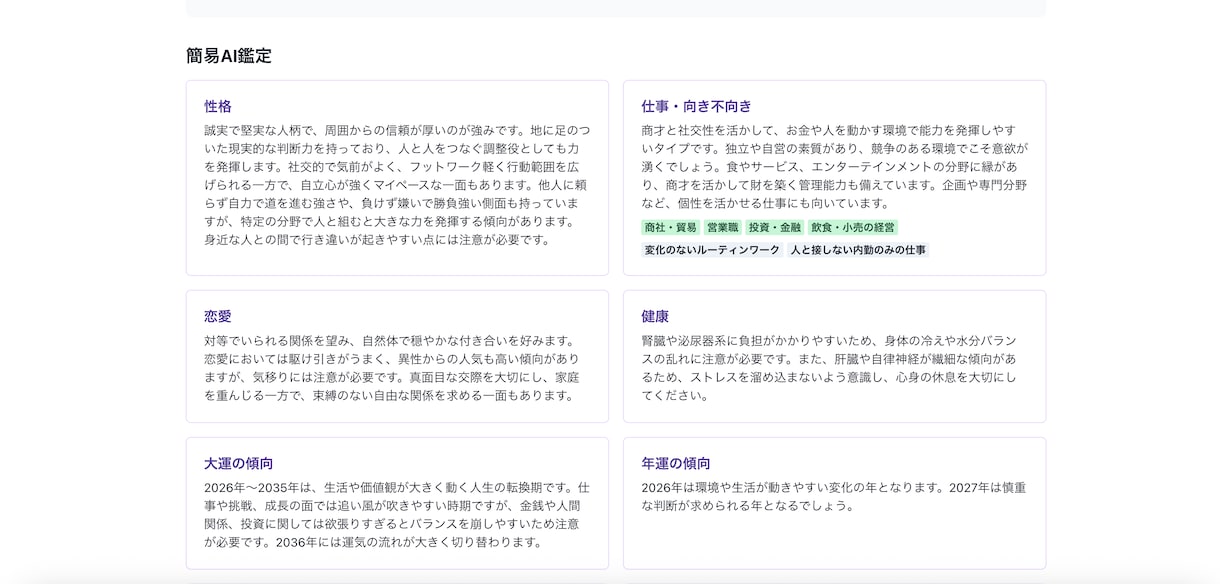Click the 飲食・小売の経営 green tag
This screenshot has width=1220, height=584.
(x=853, y=228)
